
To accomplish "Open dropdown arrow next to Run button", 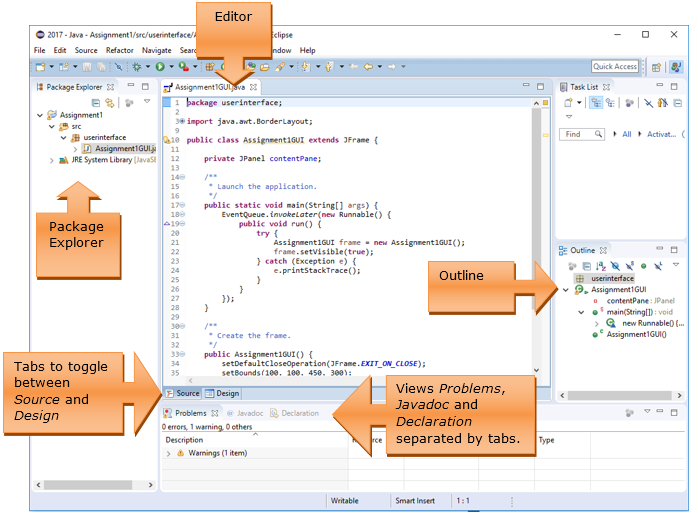I will pos(171,67).
